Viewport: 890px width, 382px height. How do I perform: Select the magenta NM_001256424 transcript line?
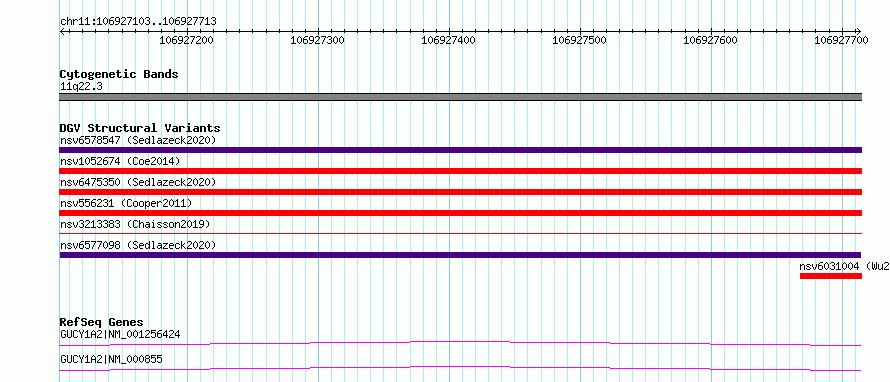point(460,343)
